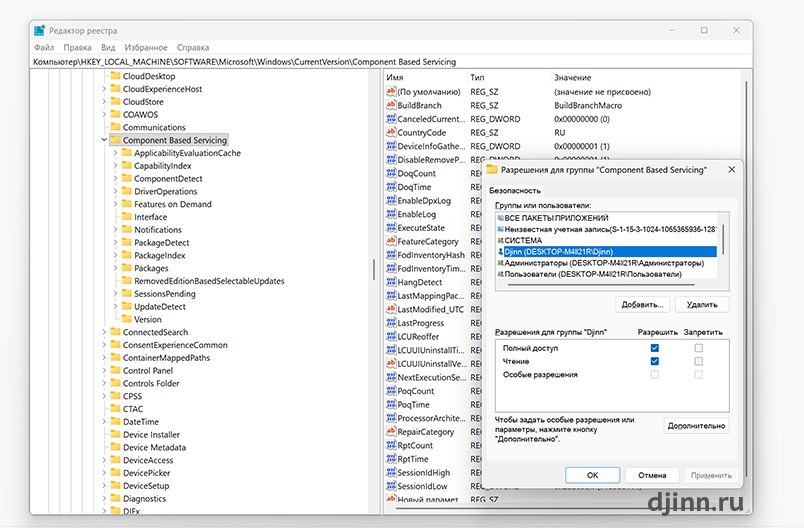This screenshot has height=528, width=804.
Task: Click the icon next to HangDetect value
Action: pyautogui.click(x=391, y=282)
